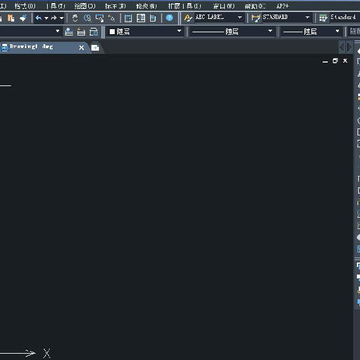Select the Match Properties brush icon
360x360 pixels.
tap(23, 18)
